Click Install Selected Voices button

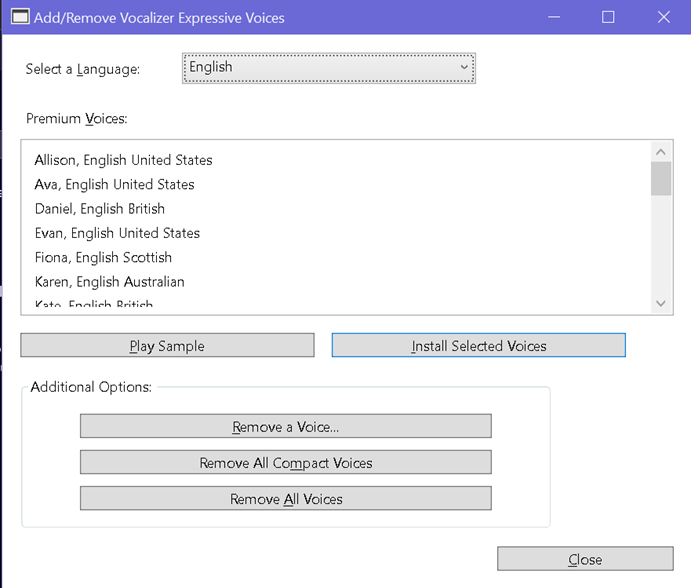(x=479, y=345)
